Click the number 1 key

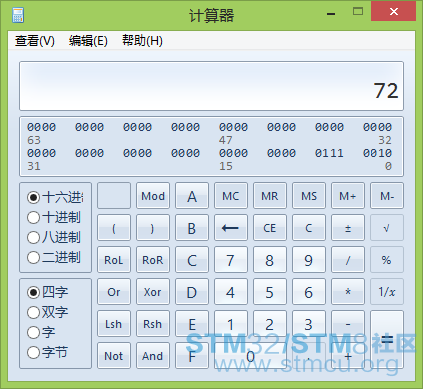tap(231, 324)
